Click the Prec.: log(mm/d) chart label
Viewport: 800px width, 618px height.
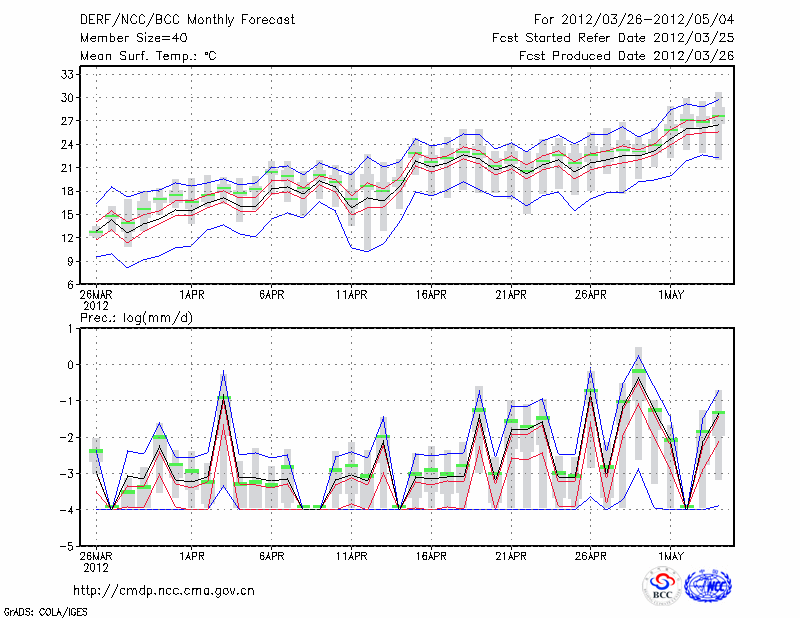click(x=135, y=317)
